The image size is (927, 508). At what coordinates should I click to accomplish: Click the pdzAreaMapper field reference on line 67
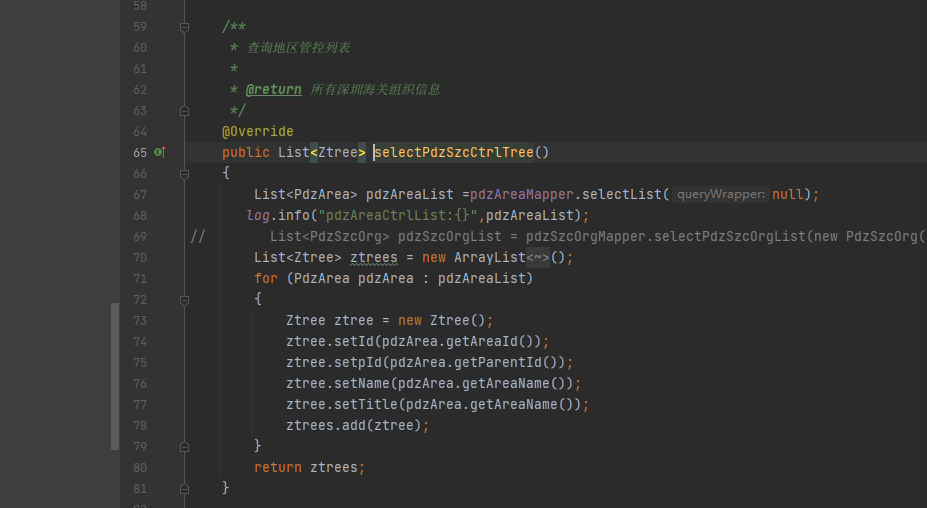tap(522, 195)
